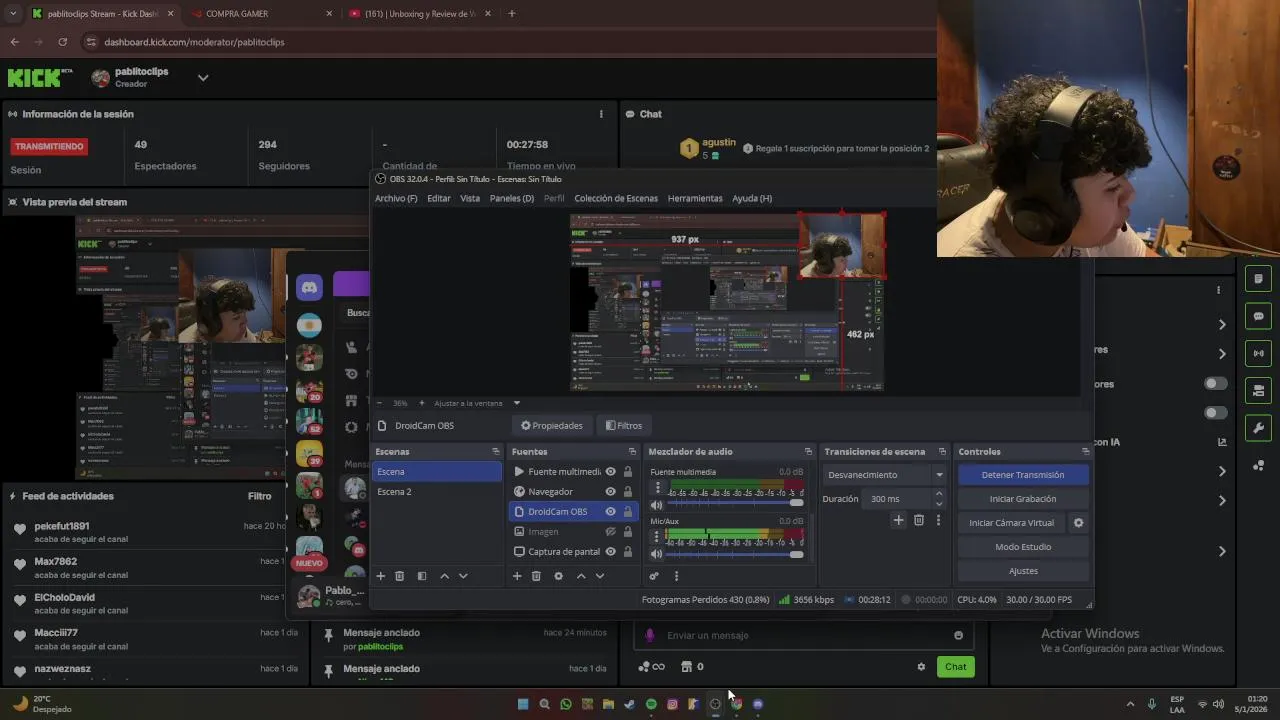Toggle lock on DroidCam OBS source

pos(627,512)
